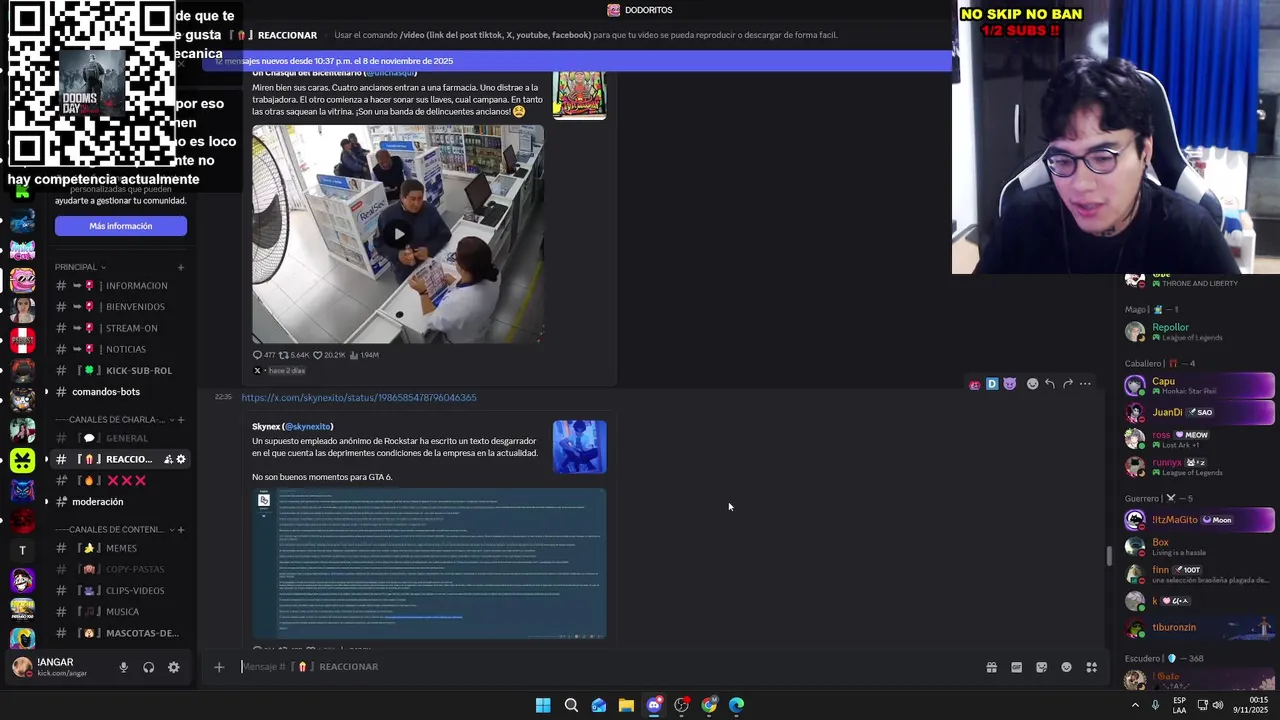Create invite for the REACCIONAR channel
1280x720 pixels.
pyautogui.click(x=168, y=459)
